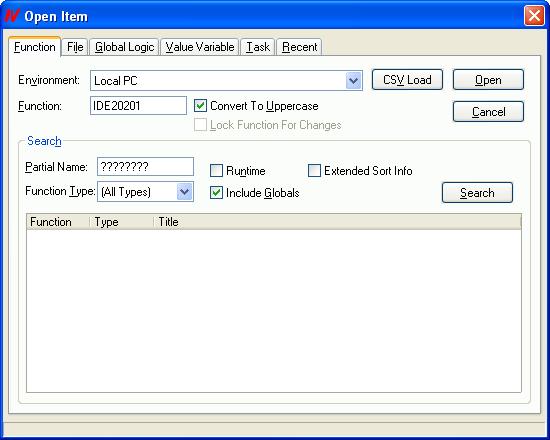Uncheck the Include Globals checkbox
Viewport: 550px width, 440px height.
tap(216, 193)
